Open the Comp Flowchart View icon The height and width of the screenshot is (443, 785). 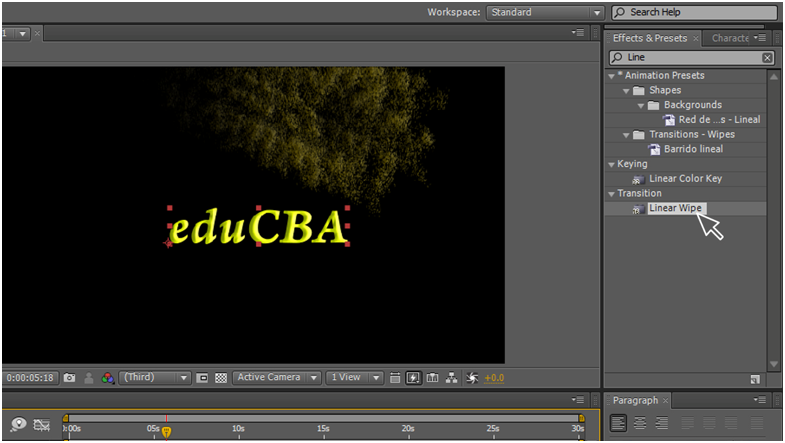pyautogui.click(x=452, y=378)
